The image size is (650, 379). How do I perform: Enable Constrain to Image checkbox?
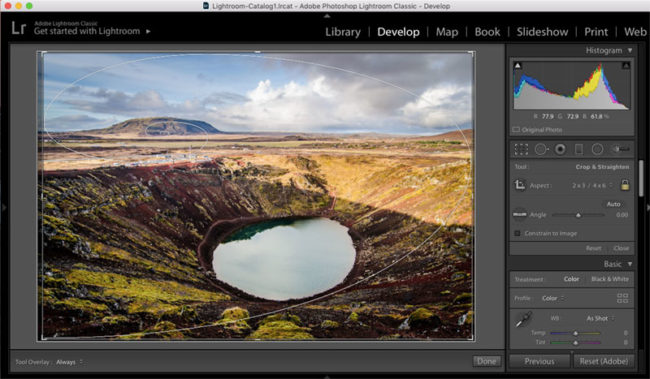point(517,233)
